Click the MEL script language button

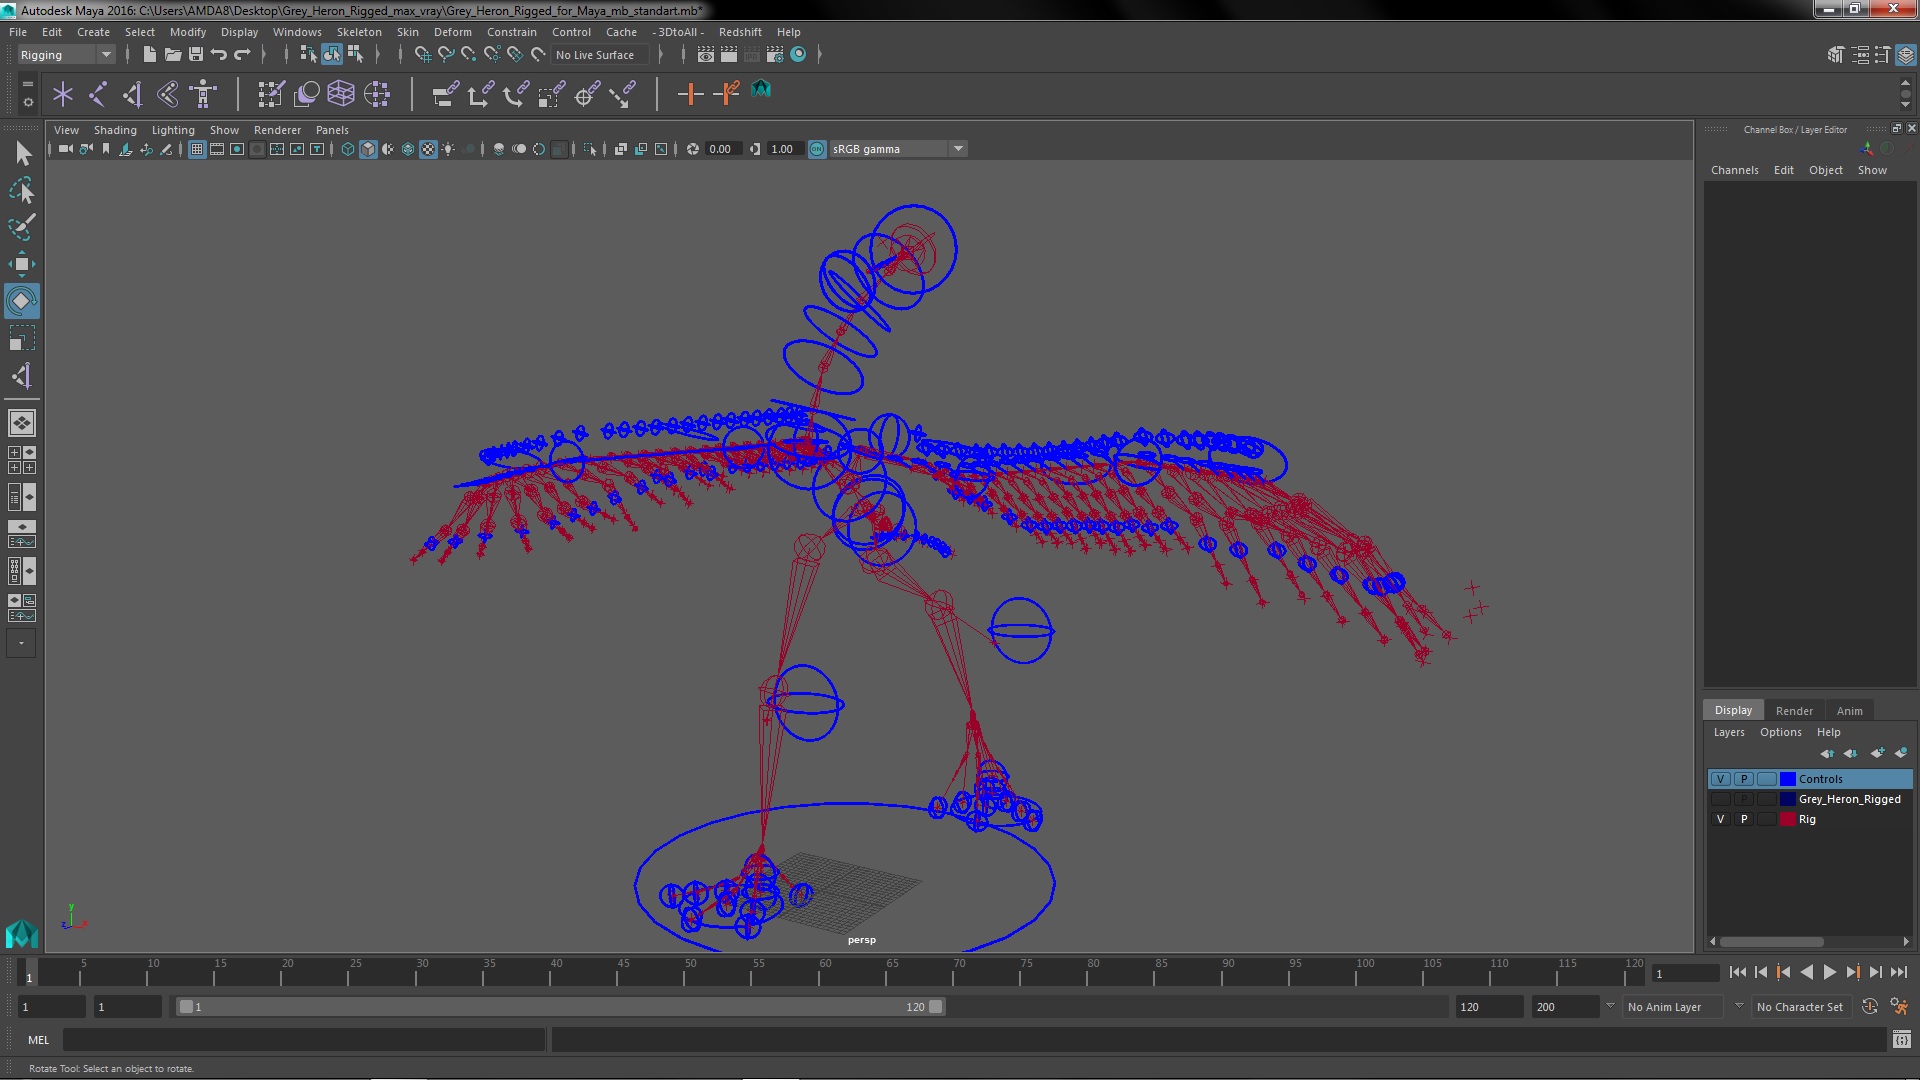[x=38, y=1040]
